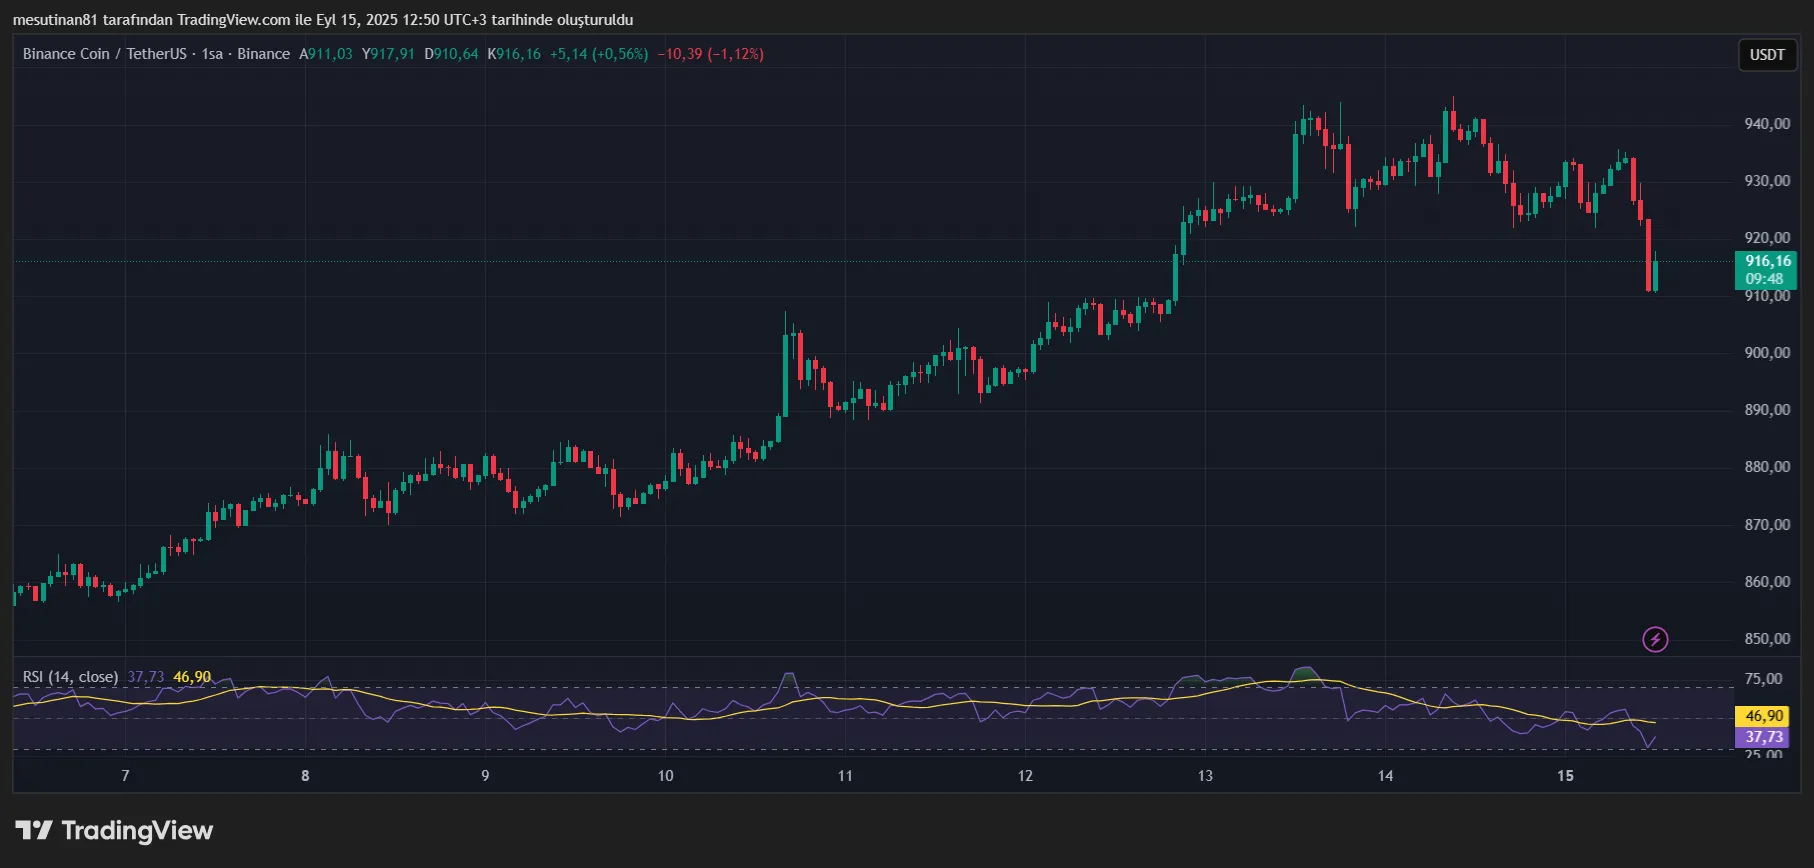Image resolution: width=1814 pixels, height=868 pixels.
Task: Click date label 15 on time axis
Action: (x=1565, y=776)
